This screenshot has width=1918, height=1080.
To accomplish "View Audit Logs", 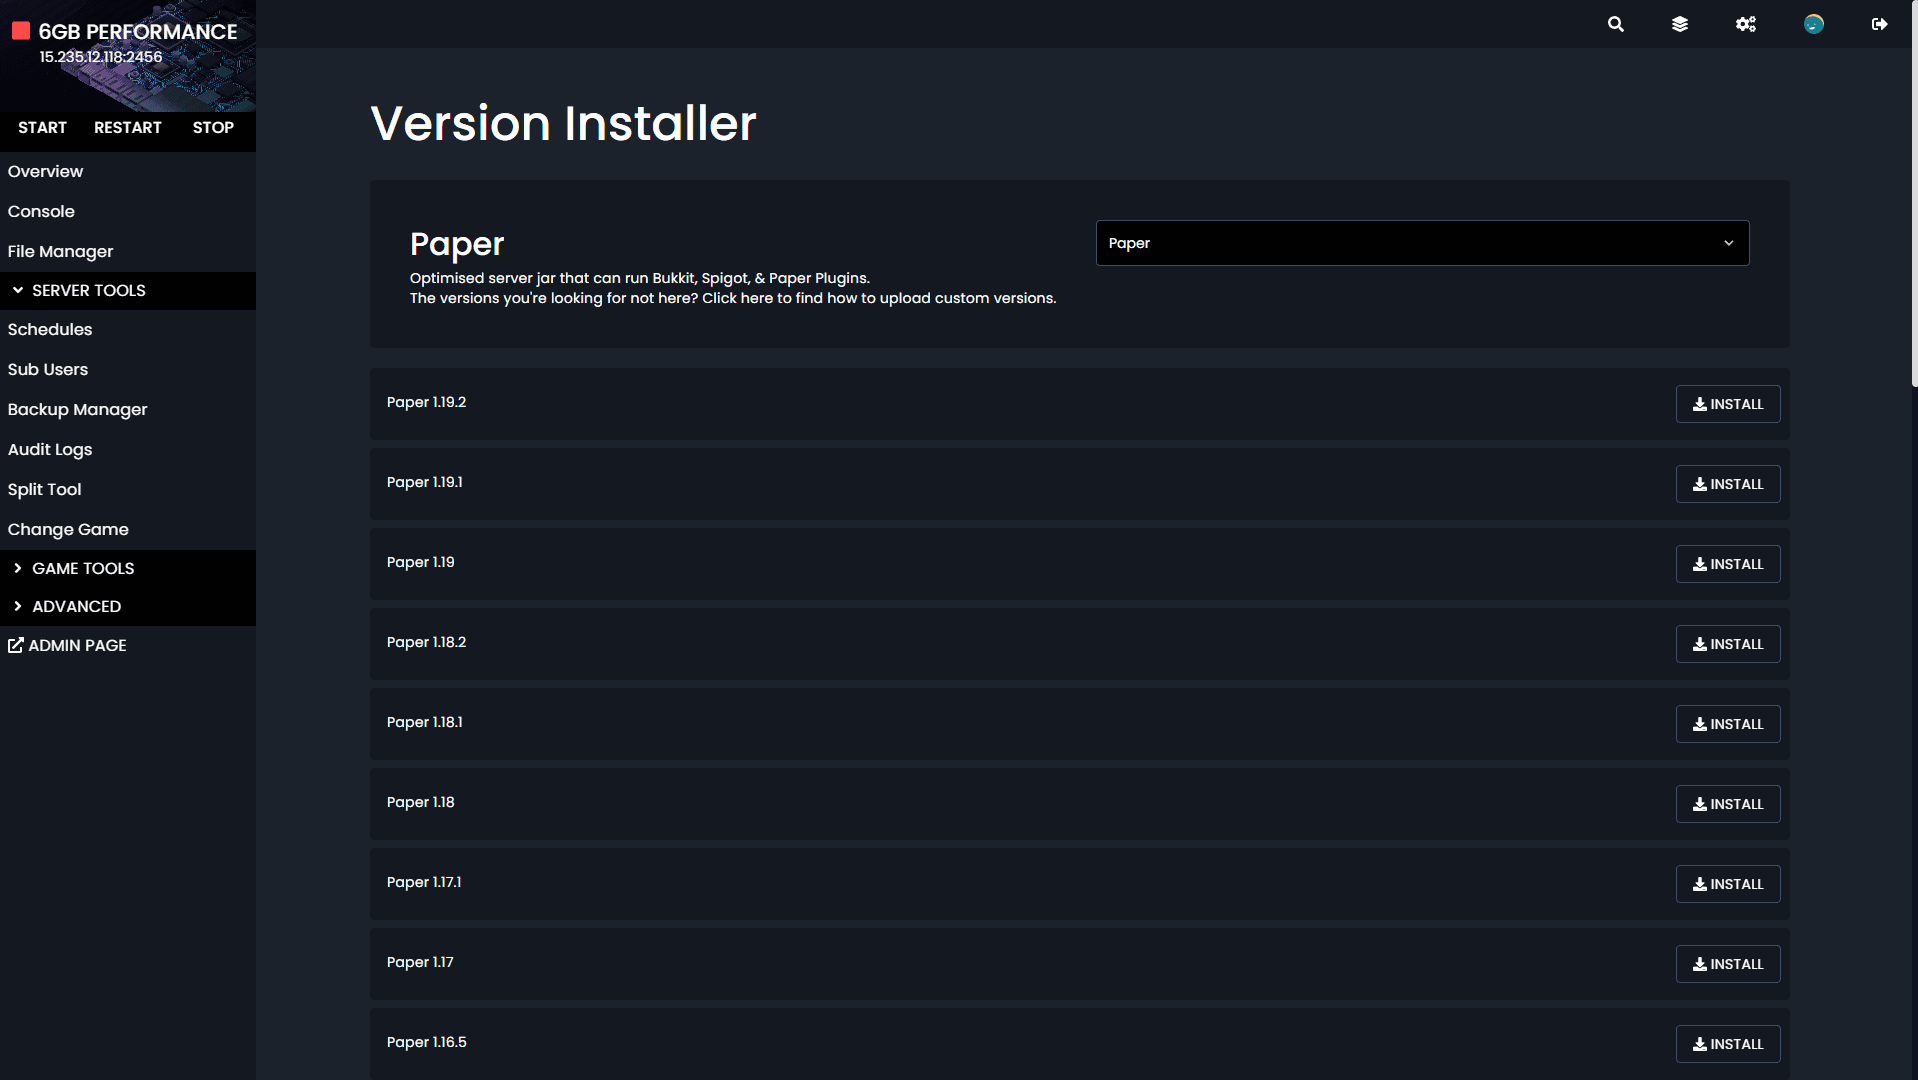I will pos(50,449).
